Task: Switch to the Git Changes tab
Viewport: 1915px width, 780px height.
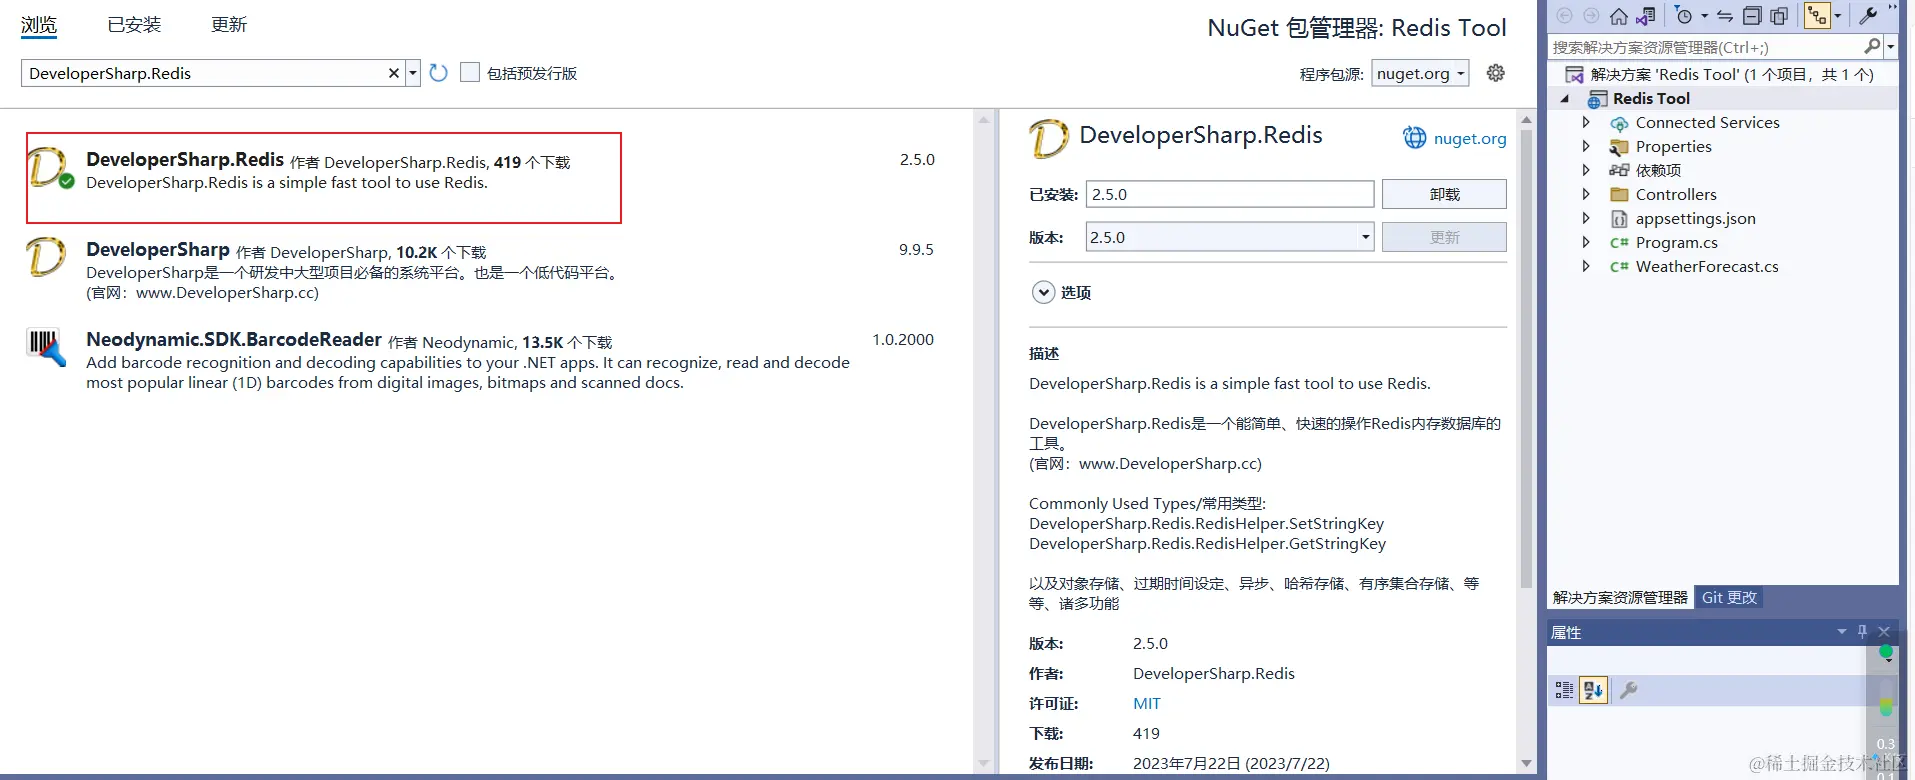Action: 1729,597
